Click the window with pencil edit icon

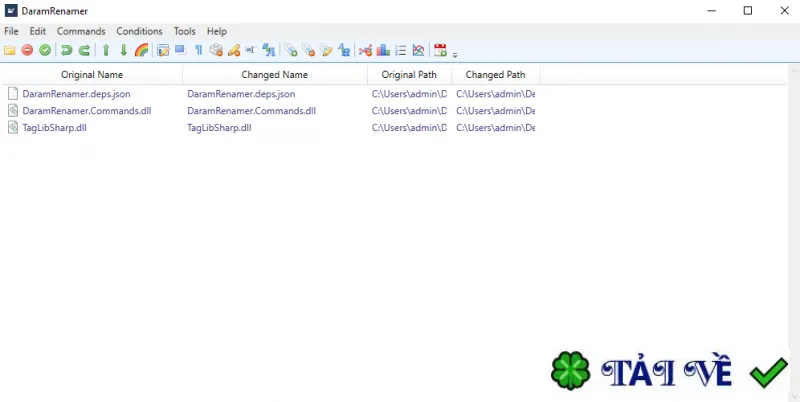point(163,50)
